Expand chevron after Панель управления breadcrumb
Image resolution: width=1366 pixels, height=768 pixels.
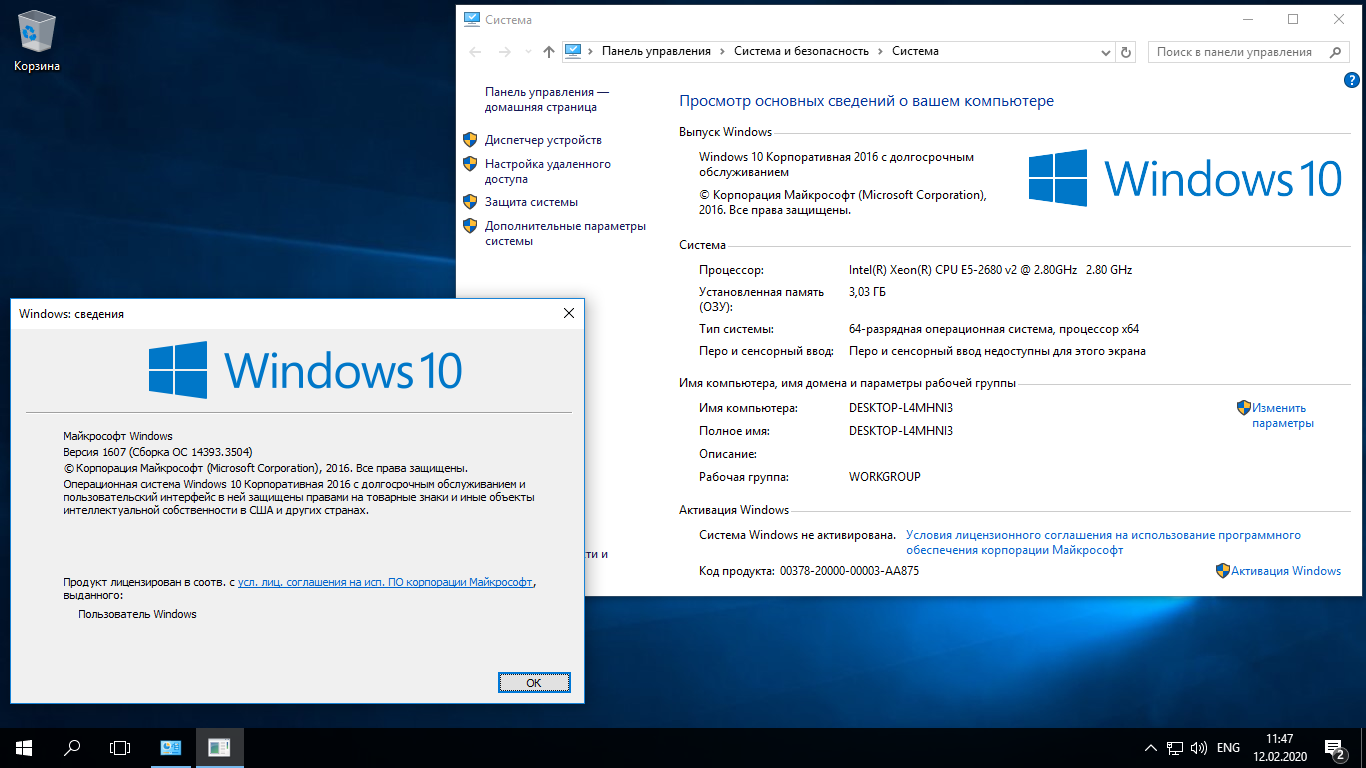[x=723, y=51]
